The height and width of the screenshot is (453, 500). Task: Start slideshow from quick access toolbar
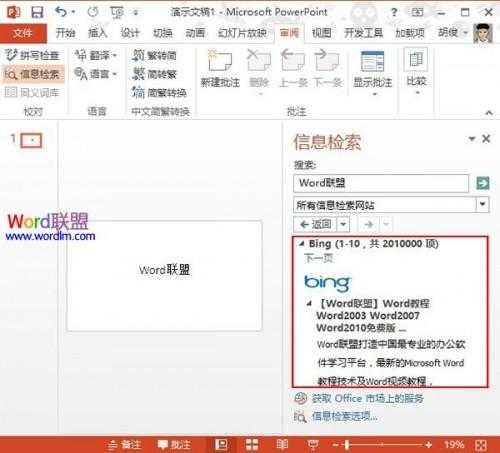[x=117, y=13]
